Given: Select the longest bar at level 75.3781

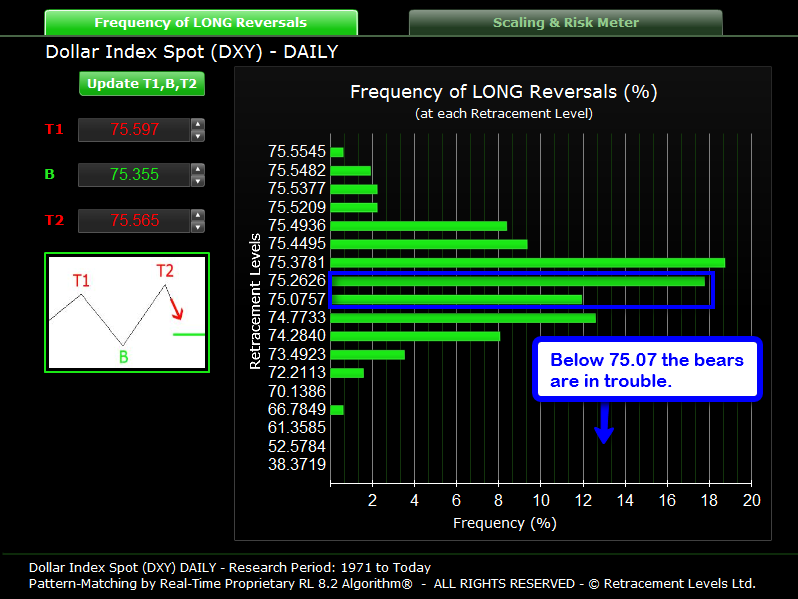Looking at the screenshot, I should pos(527,263).
